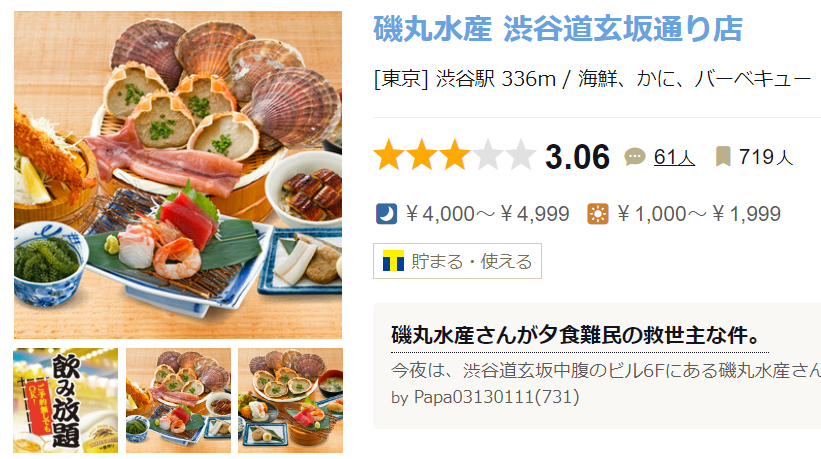Open the 磯丸水産 渋谷道玄坂通り店 restaurant title link
This screenshot has height=459, width=821.
tap(558, 29)
